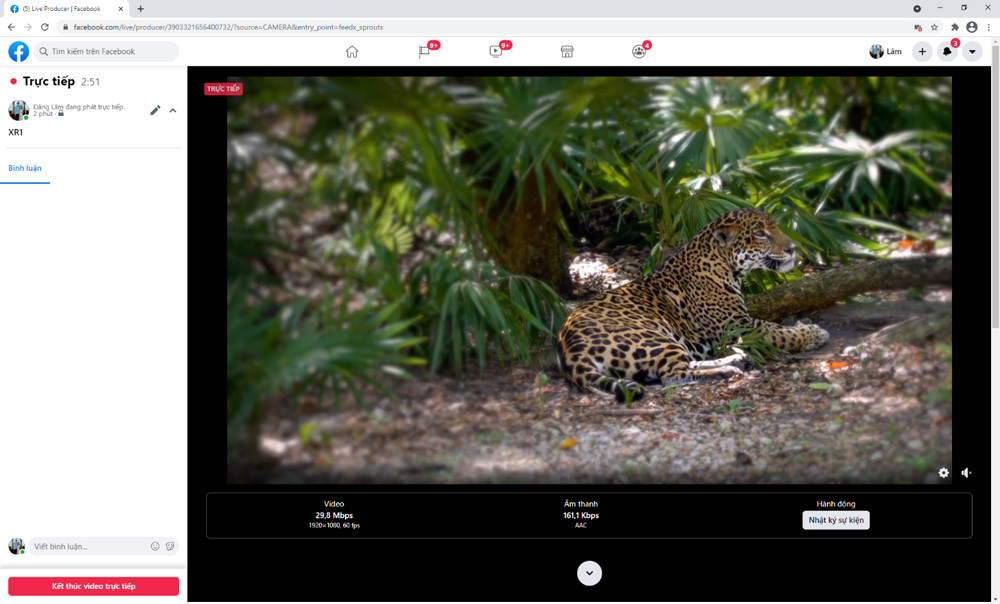Open emoji picker in comment box
This screenshot has width=1000, height=604.
[x=155, y=547]
